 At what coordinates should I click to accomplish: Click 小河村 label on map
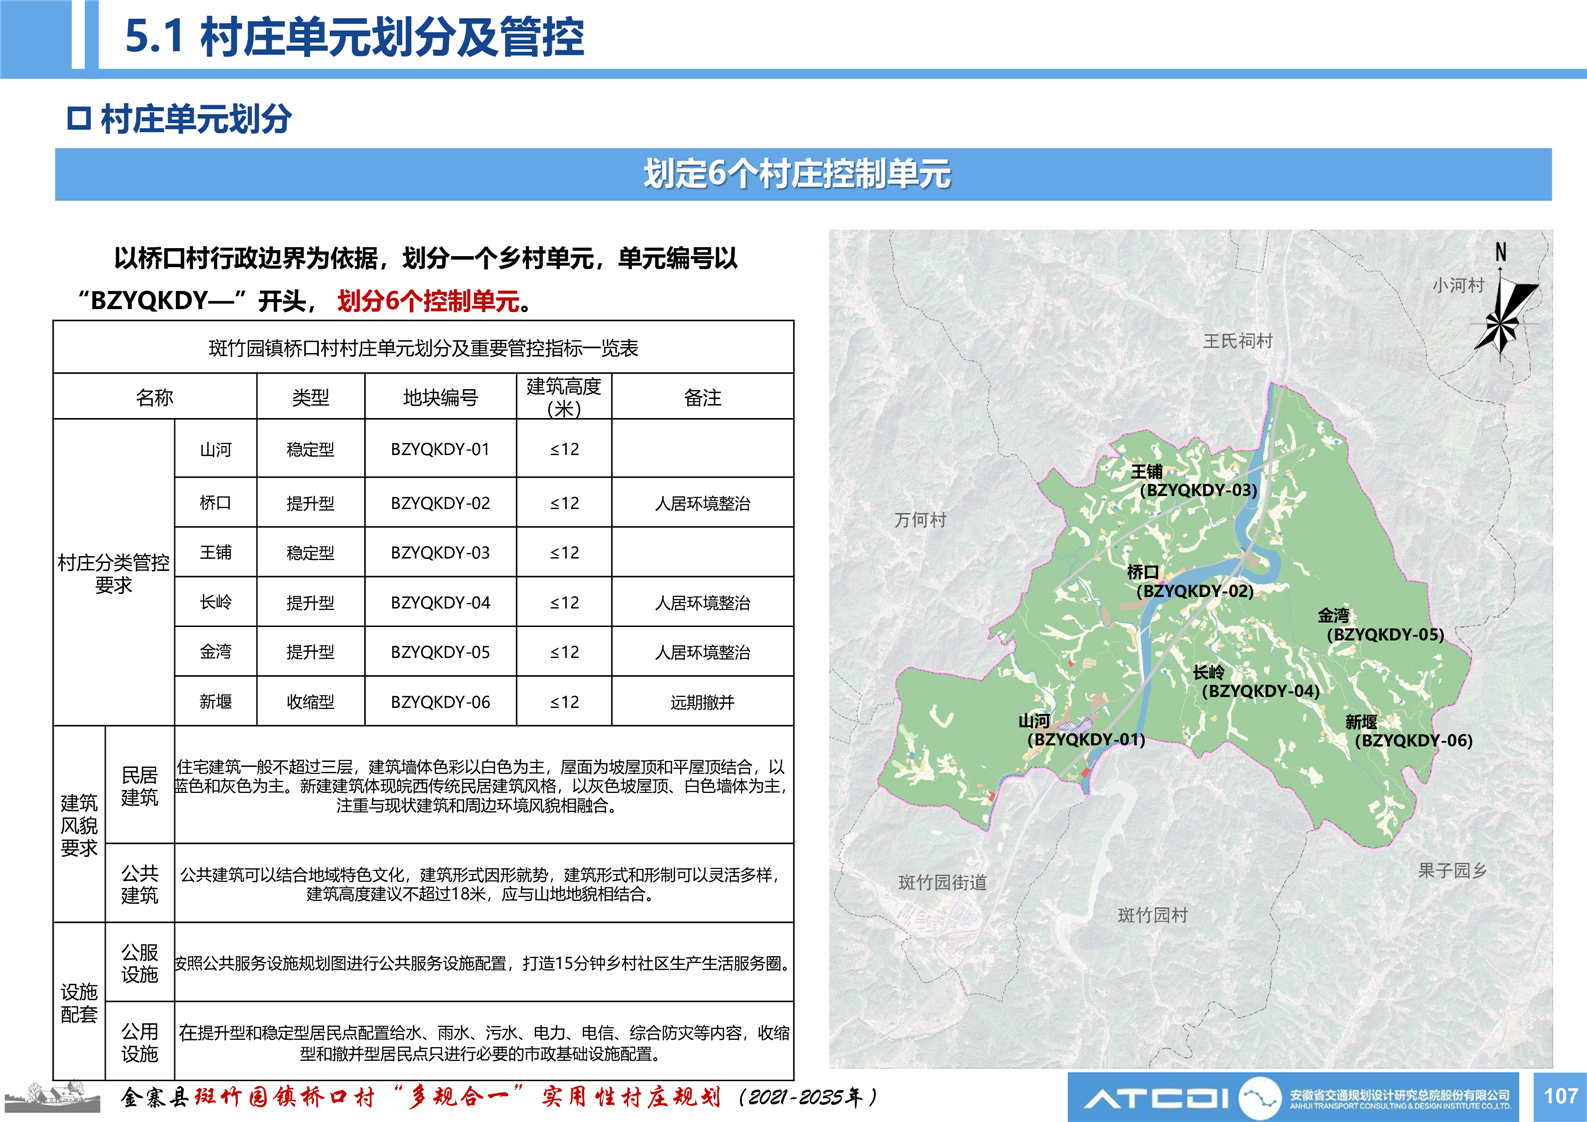coord(1458,285)
